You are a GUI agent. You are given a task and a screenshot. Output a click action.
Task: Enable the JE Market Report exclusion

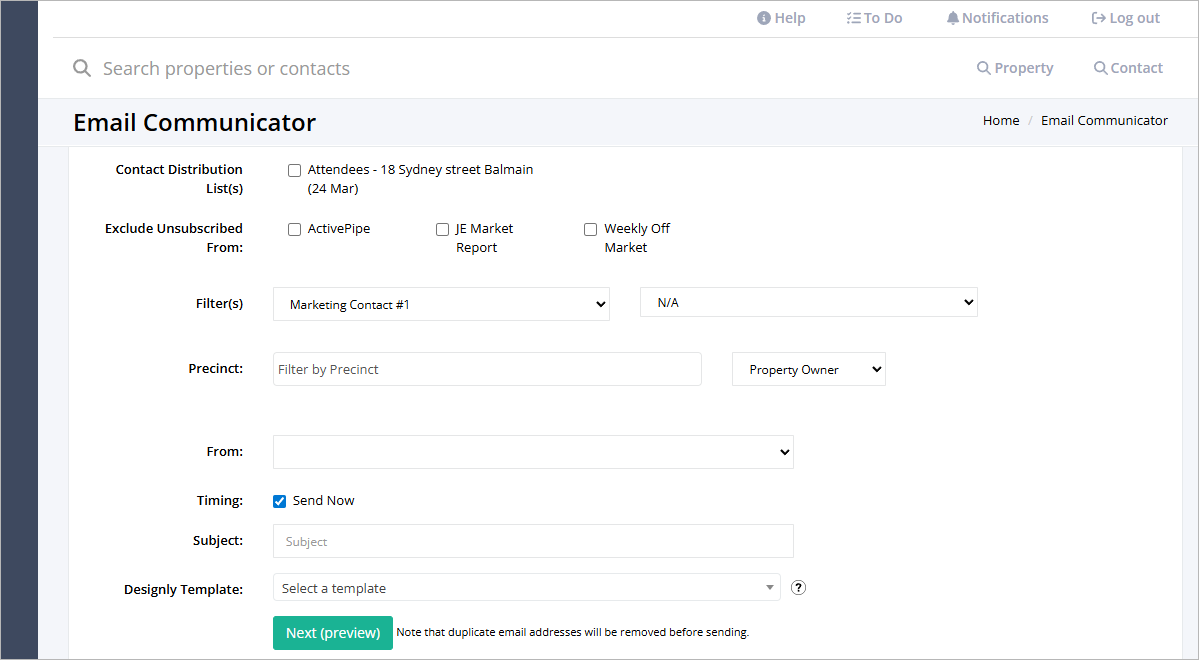(442, 229)
